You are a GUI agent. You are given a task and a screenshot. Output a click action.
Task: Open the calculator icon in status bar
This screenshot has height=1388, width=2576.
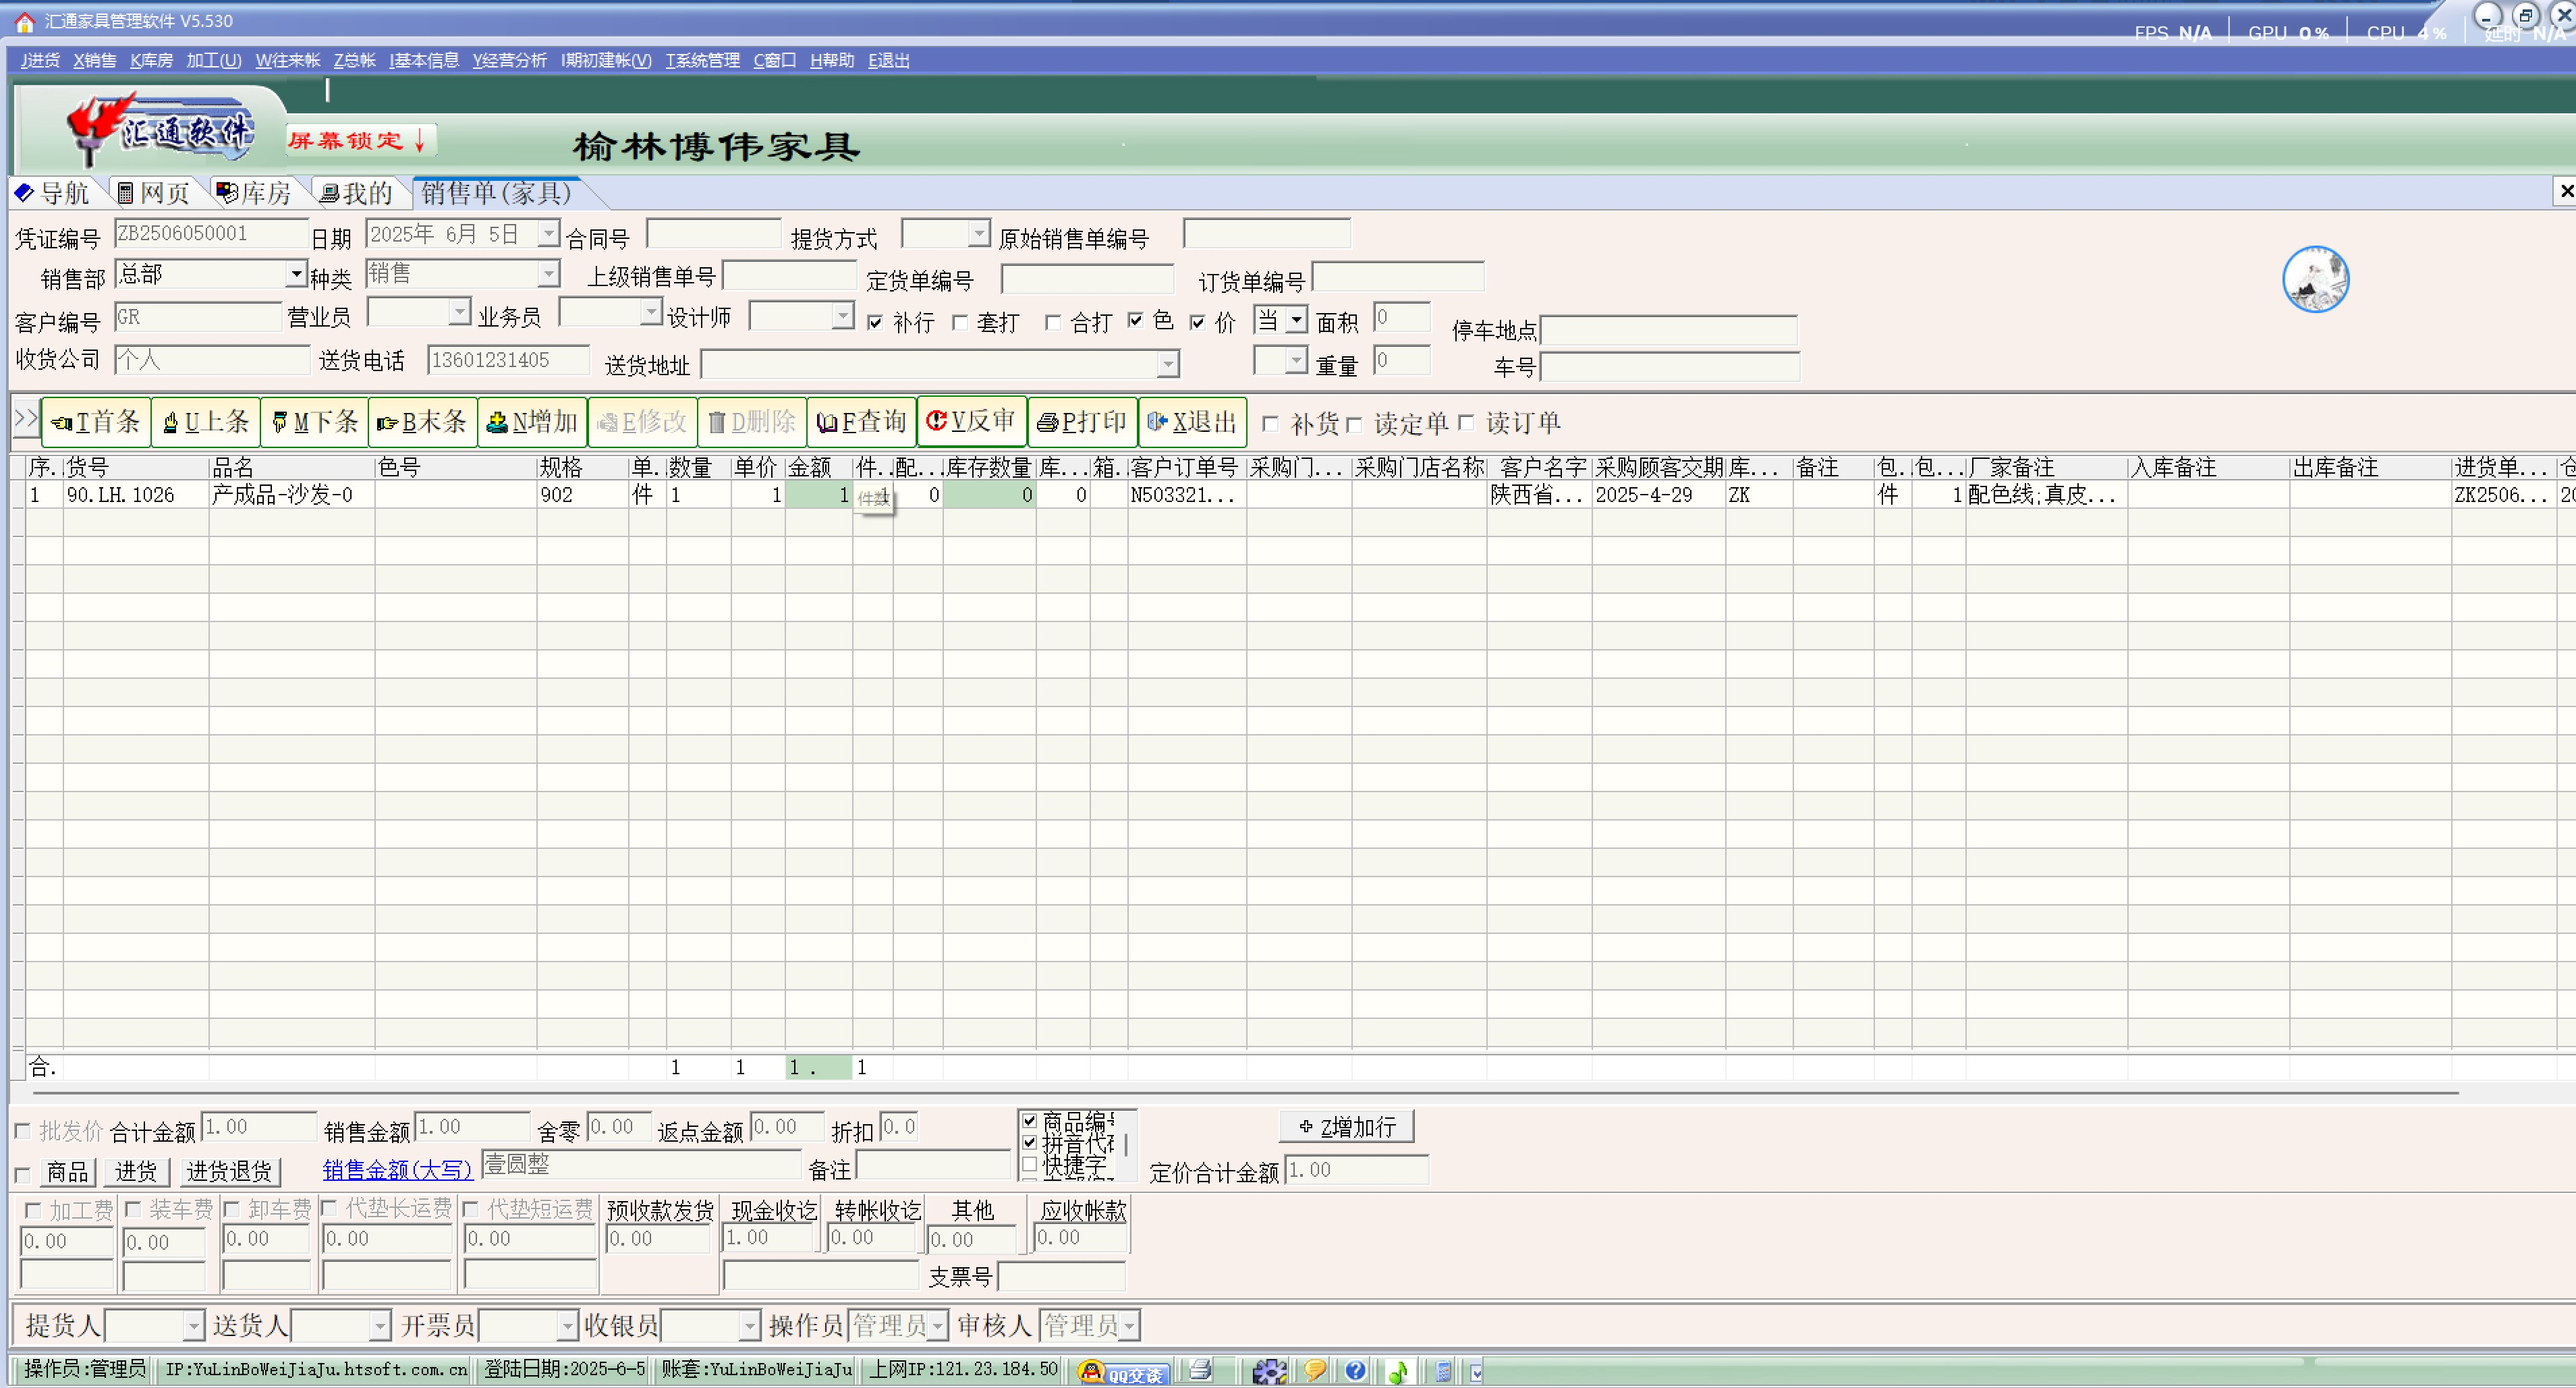coord(1443,1371)
